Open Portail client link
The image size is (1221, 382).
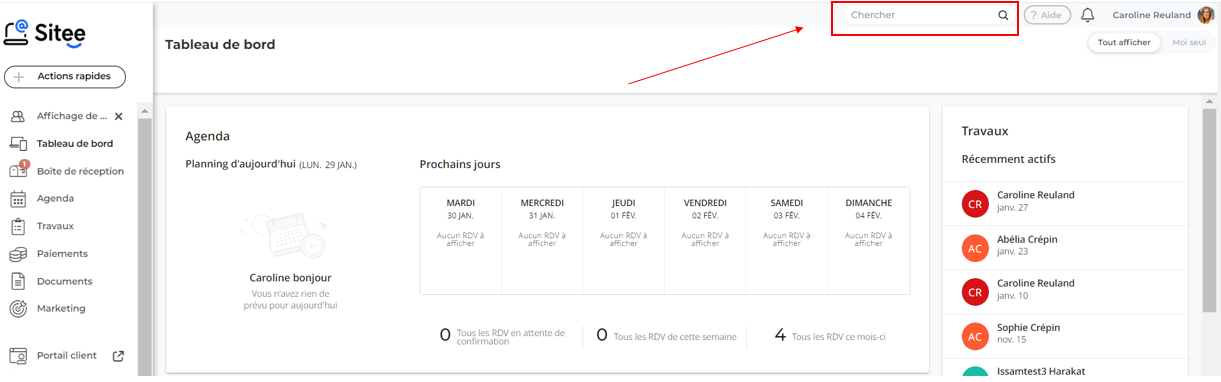click(67, 356)
